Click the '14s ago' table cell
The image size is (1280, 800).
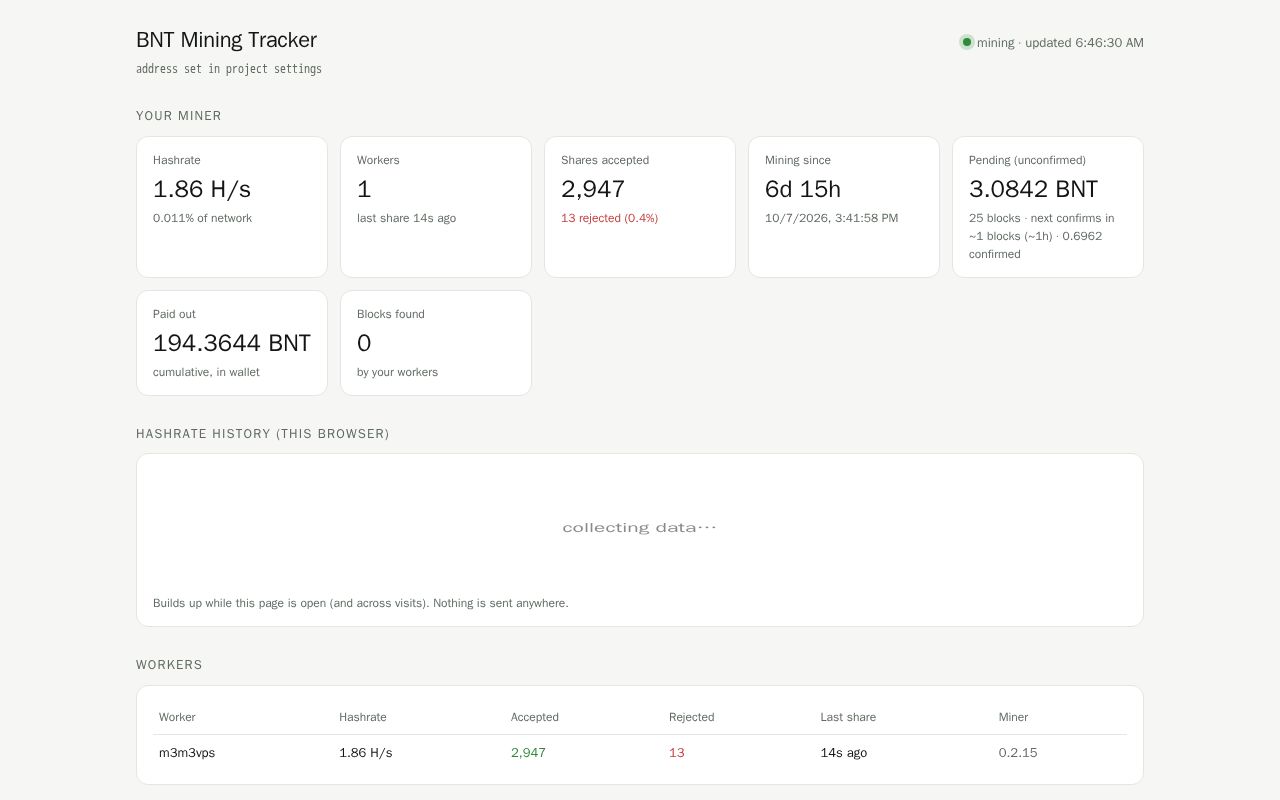click(844, 753)
